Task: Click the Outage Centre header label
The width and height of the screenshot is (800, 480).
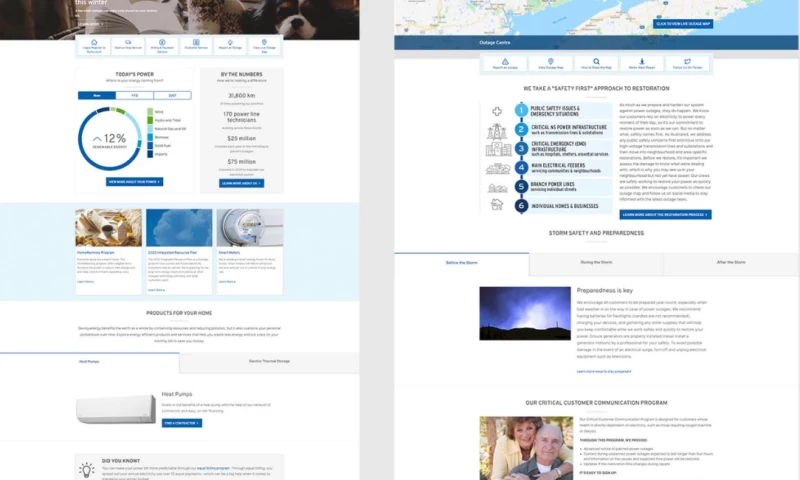Action: [494, 42]
